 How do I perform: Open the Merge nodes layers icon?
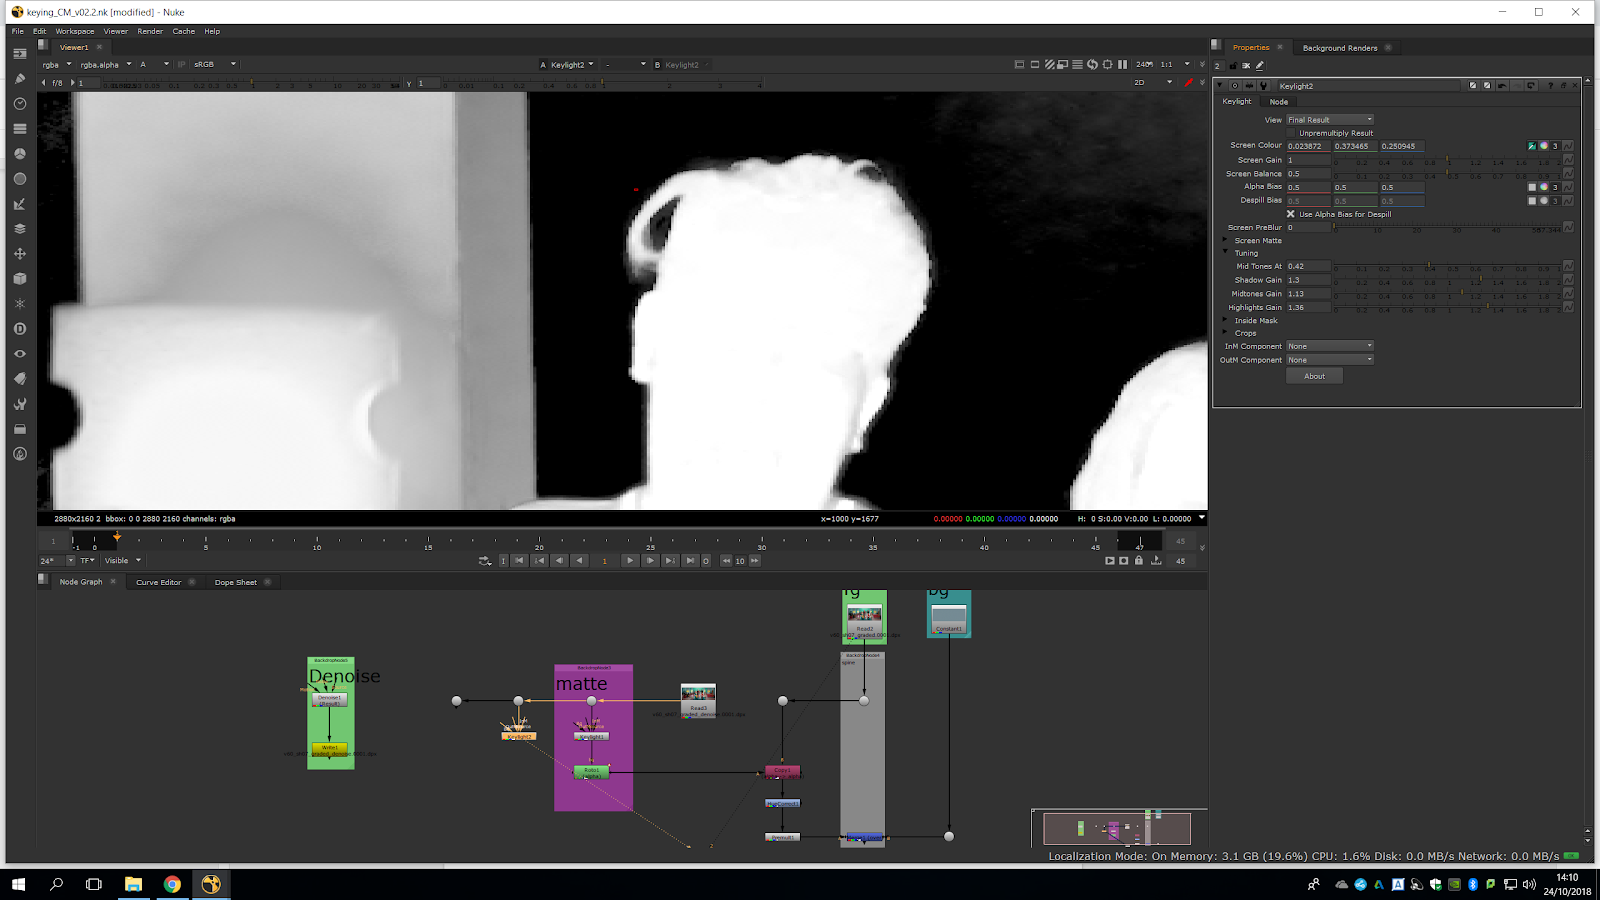(x=19, y=229)
